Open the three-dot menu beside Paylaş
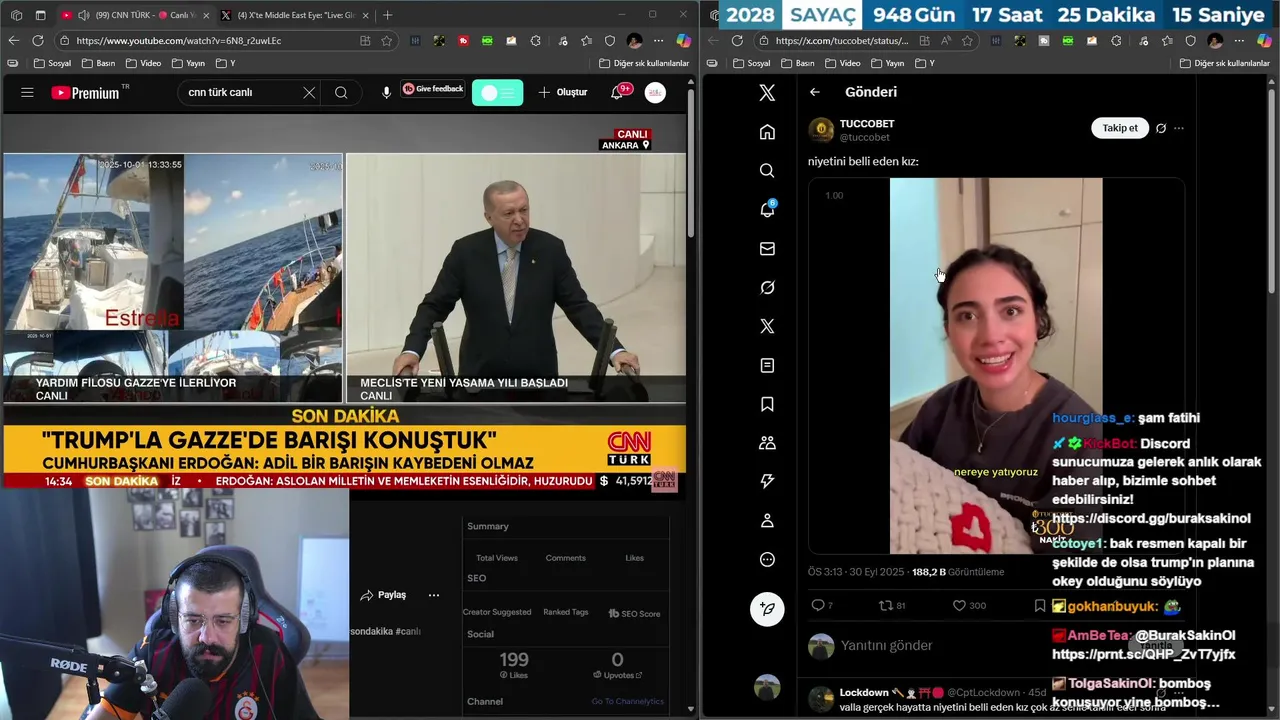Image resolution: width=1280 pixels, height=720 pixels. pos(434,595)
